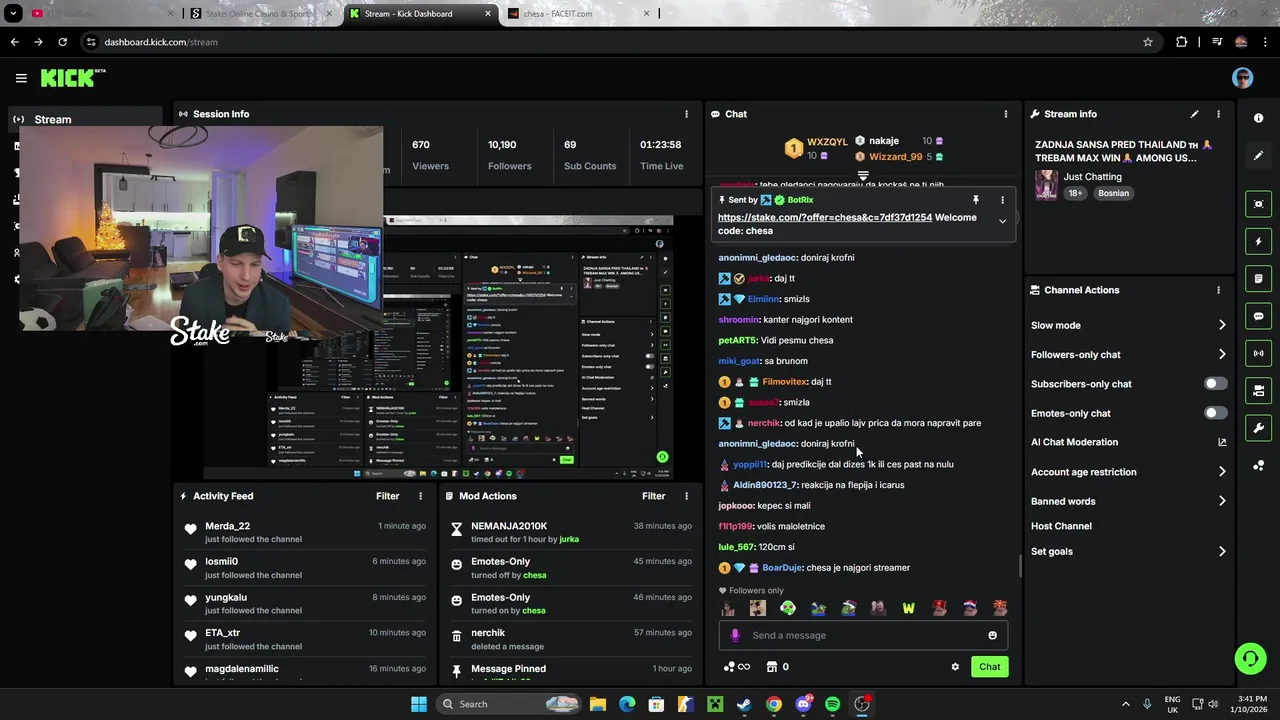Open Session Info three-dot options
This screenshot has height=720, width=1280.
(686, 114)
